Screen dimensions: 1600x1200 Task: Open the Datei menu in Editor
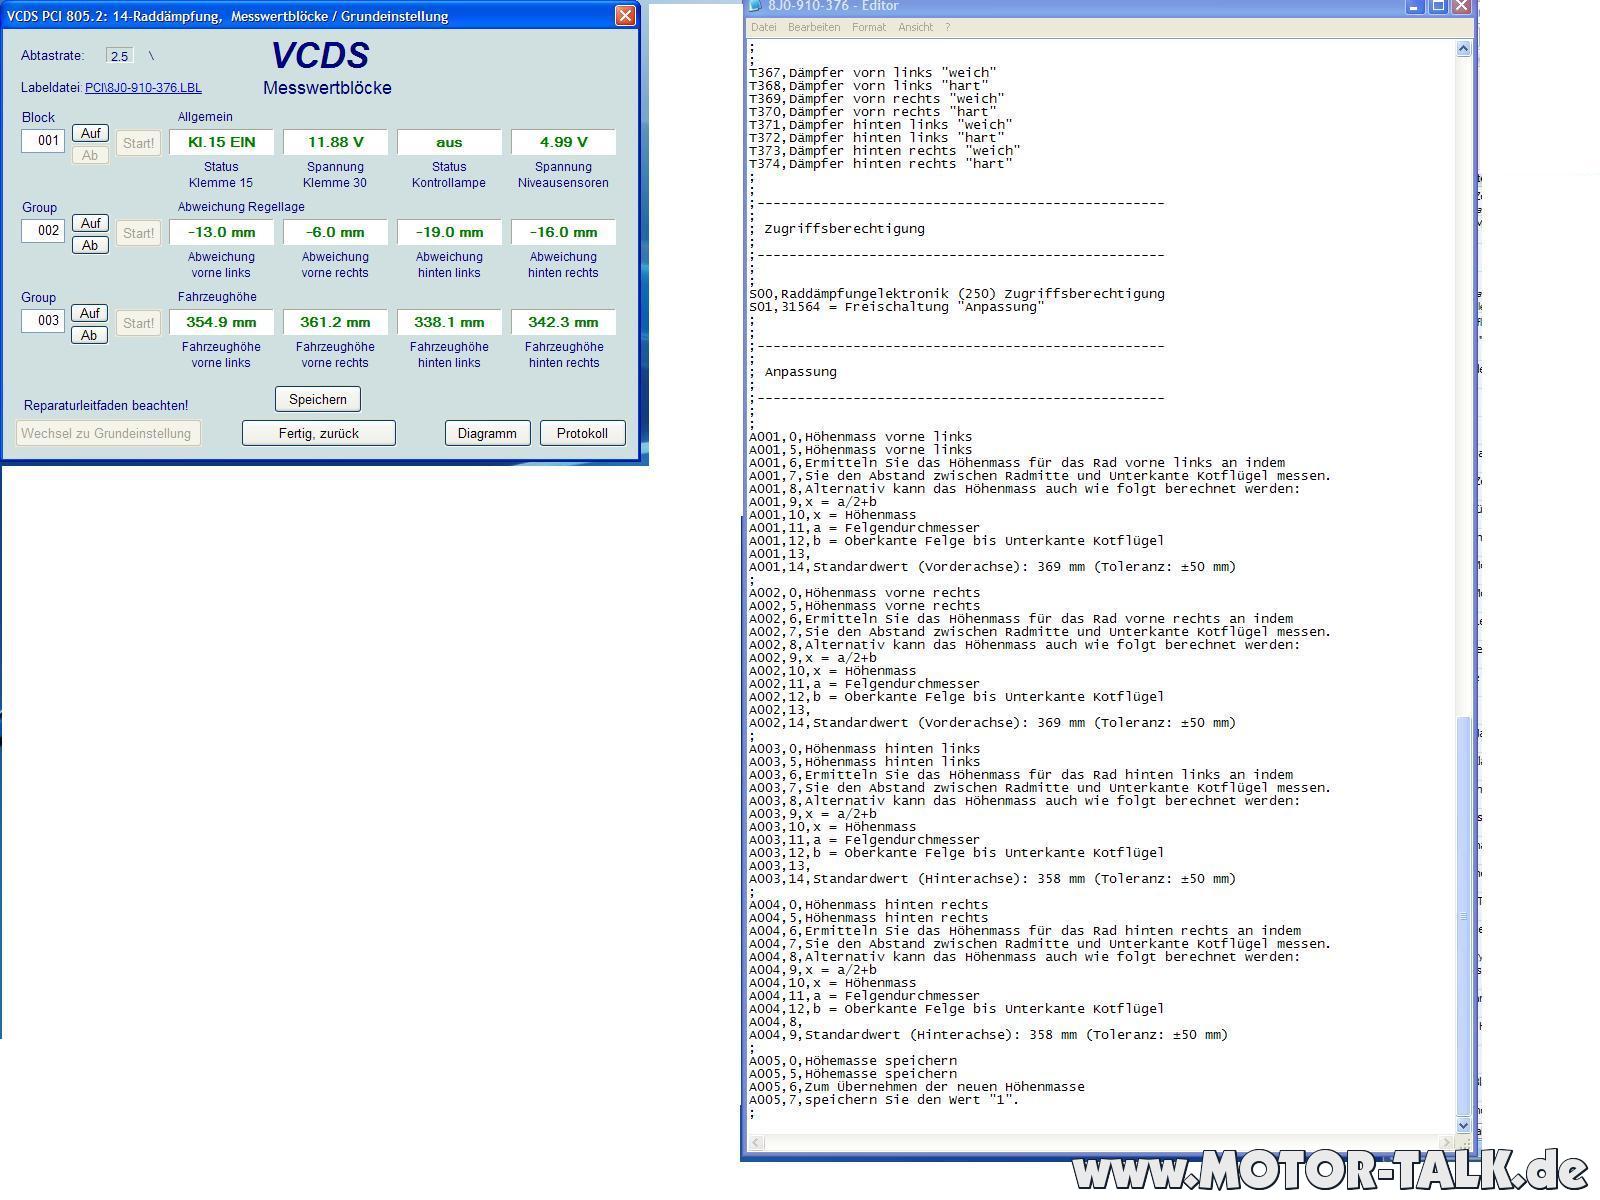click(763, 27)
